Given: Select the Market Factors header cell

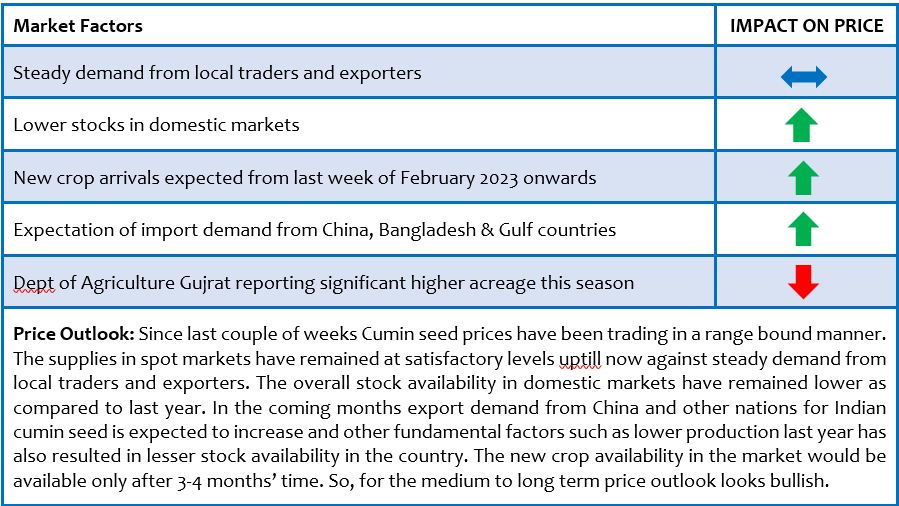Looking at the screenshot, I should (359, 26).
